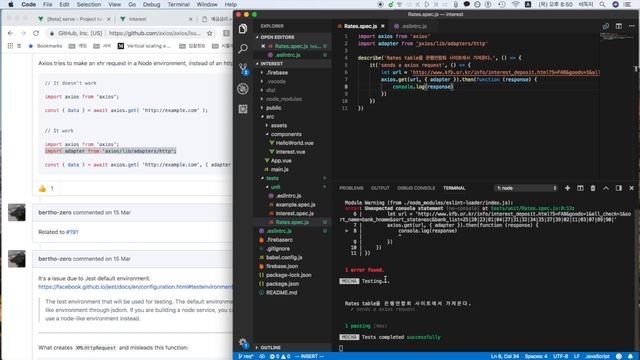
Task: Open the Go menu in the menu bar
Action: 132,4
